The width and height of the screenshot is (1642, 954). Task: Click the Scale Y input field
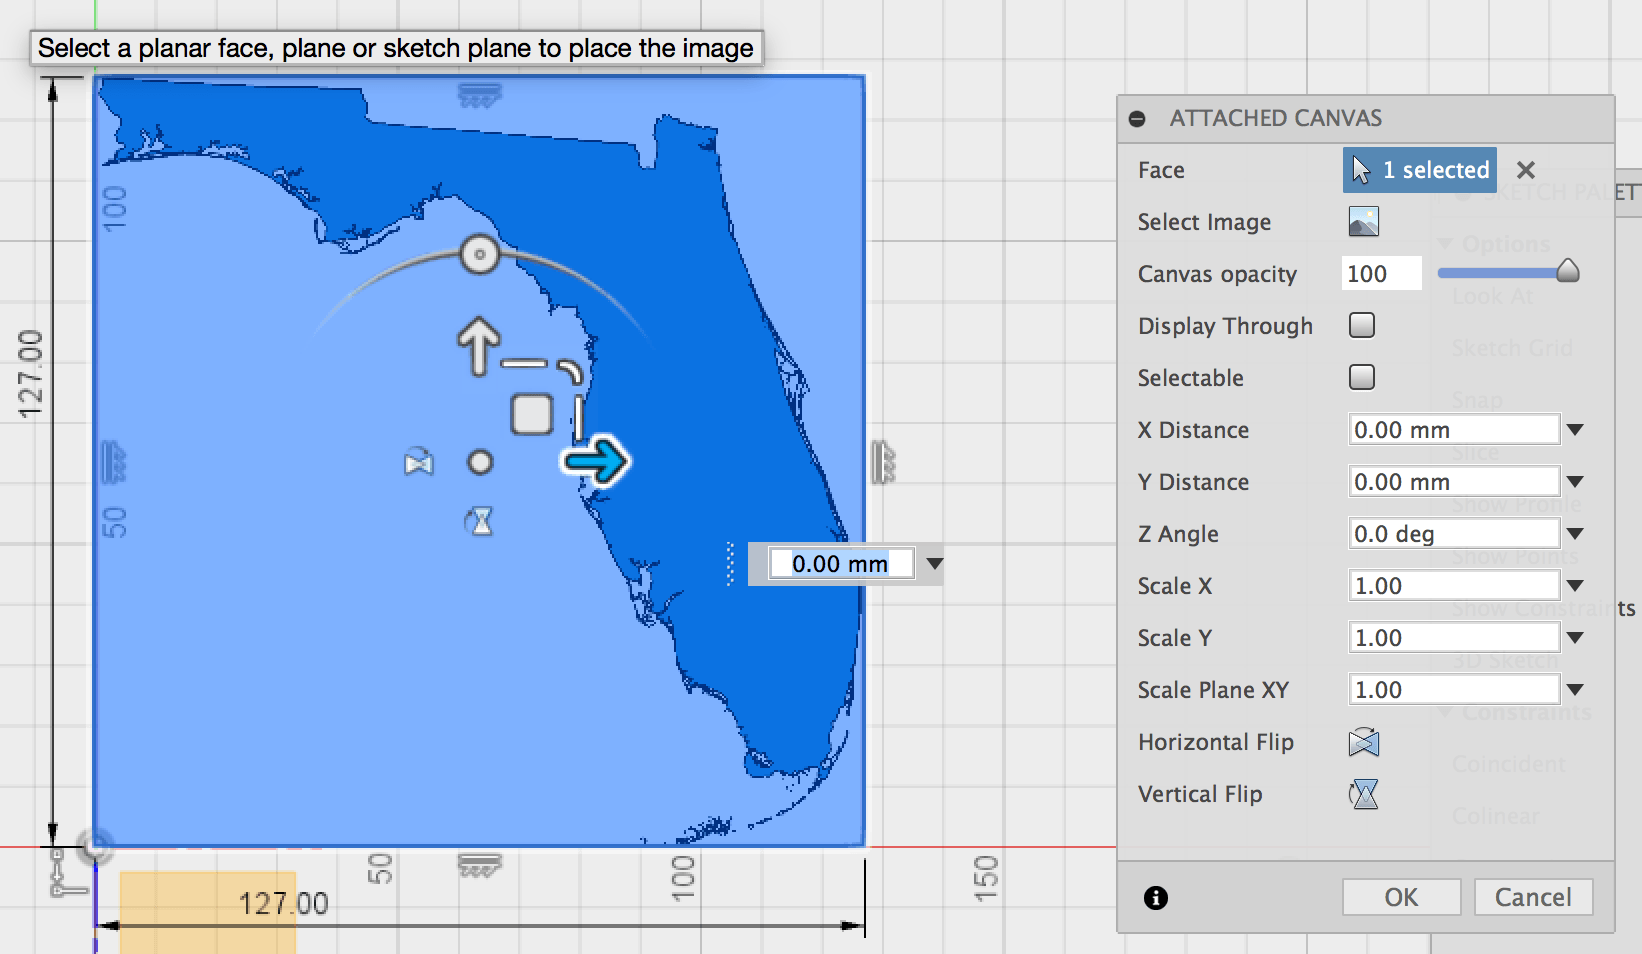pyautogui.click(x=1454, y=638)
